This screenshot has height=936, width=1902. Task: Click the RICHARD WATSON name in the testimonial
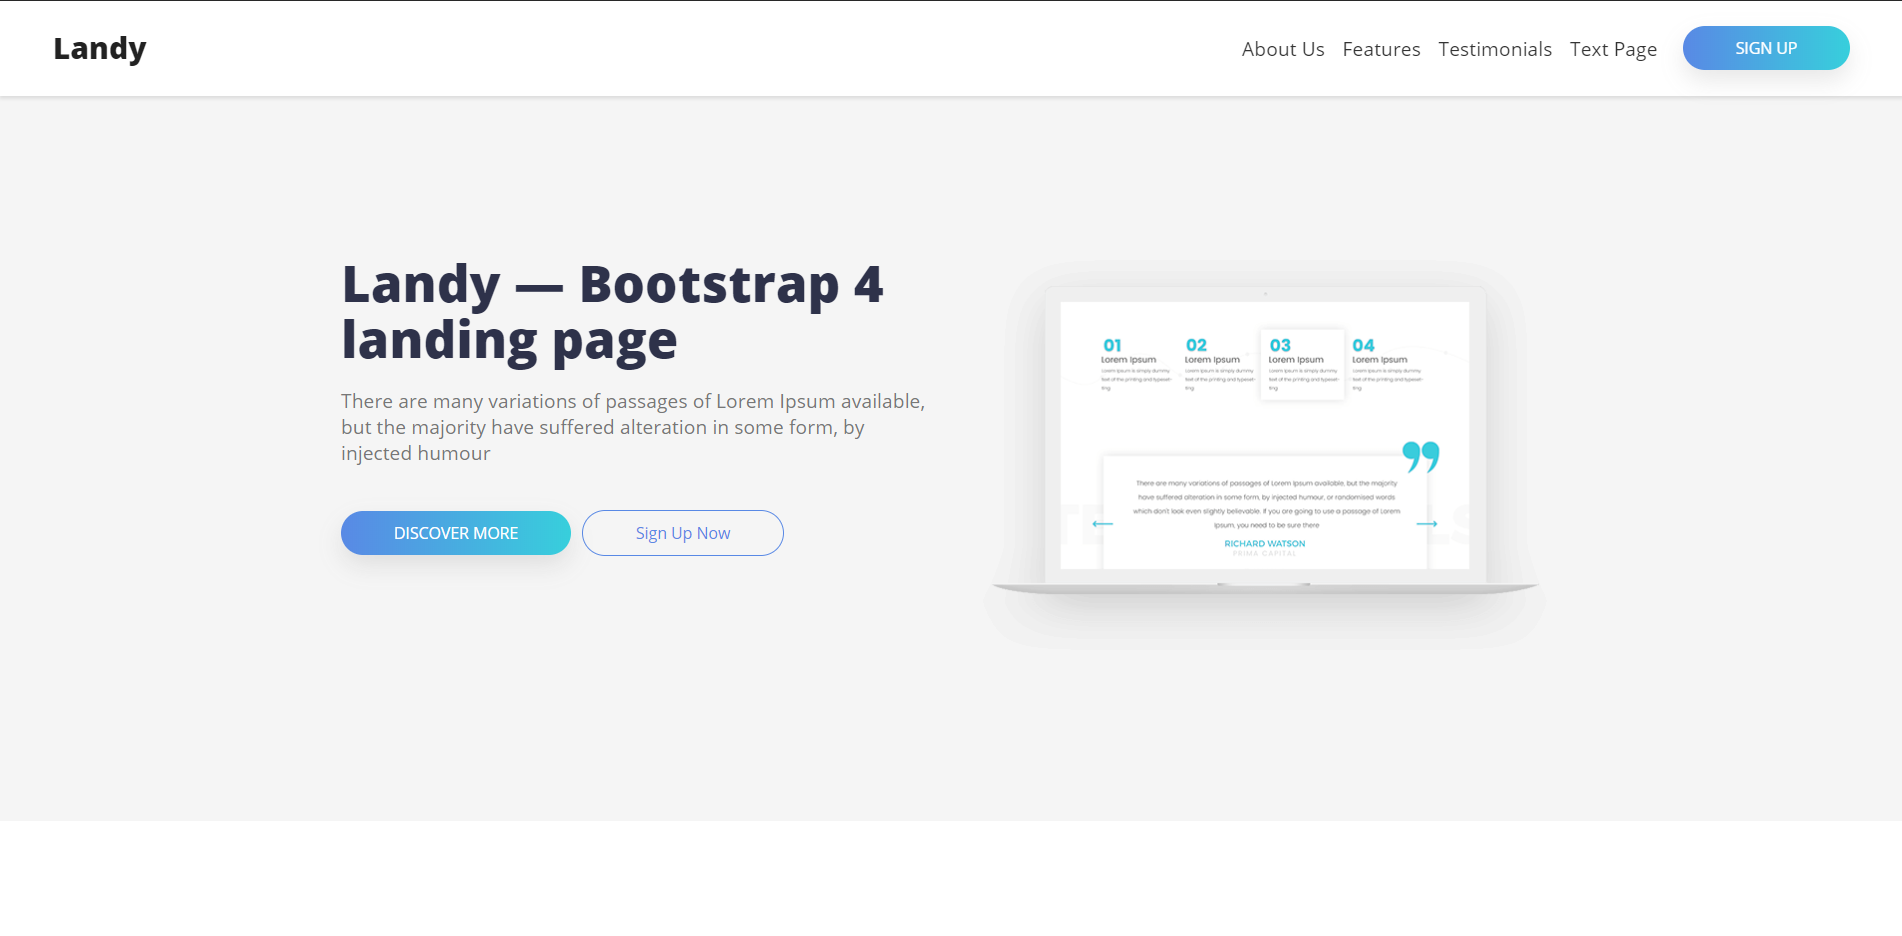pos(1264,544)
